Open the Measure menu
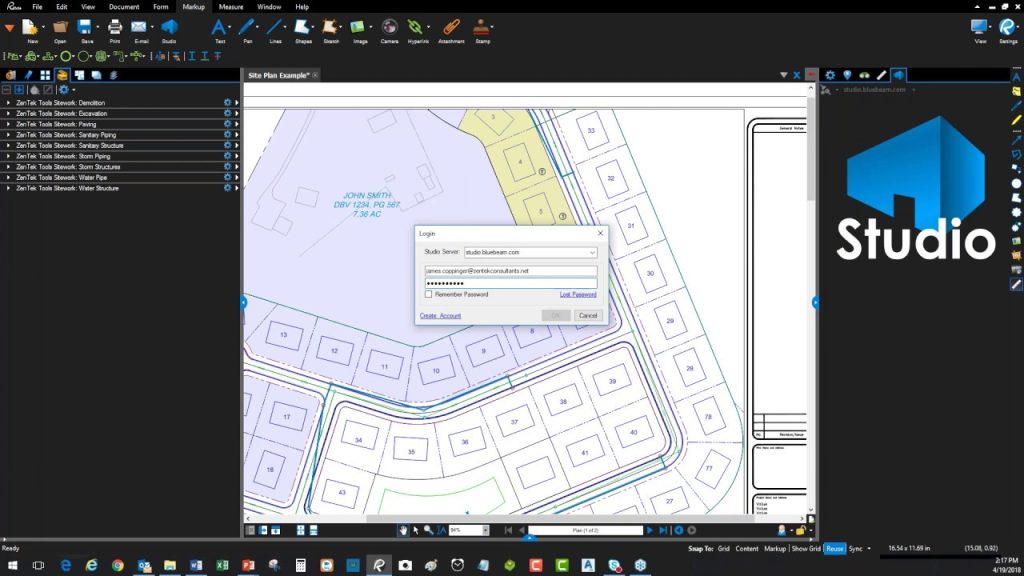Image resolution: width=1024 pixels, height=576 pixels. [231, 7]
